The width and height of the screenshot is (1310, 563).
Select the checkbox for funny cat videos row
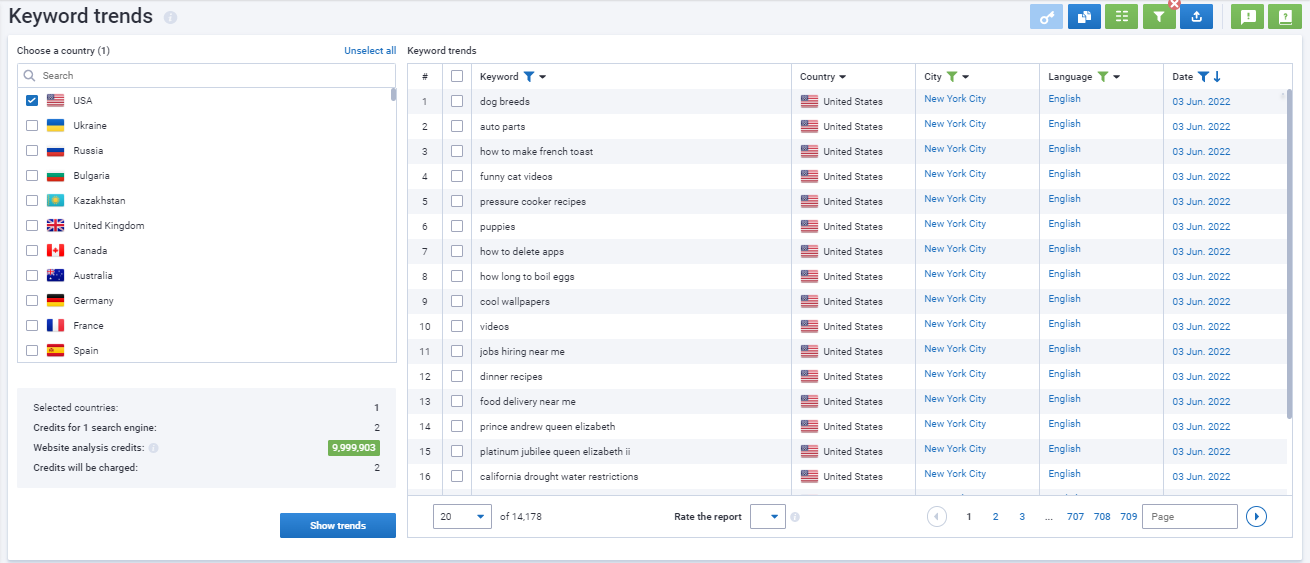[457, 177]
